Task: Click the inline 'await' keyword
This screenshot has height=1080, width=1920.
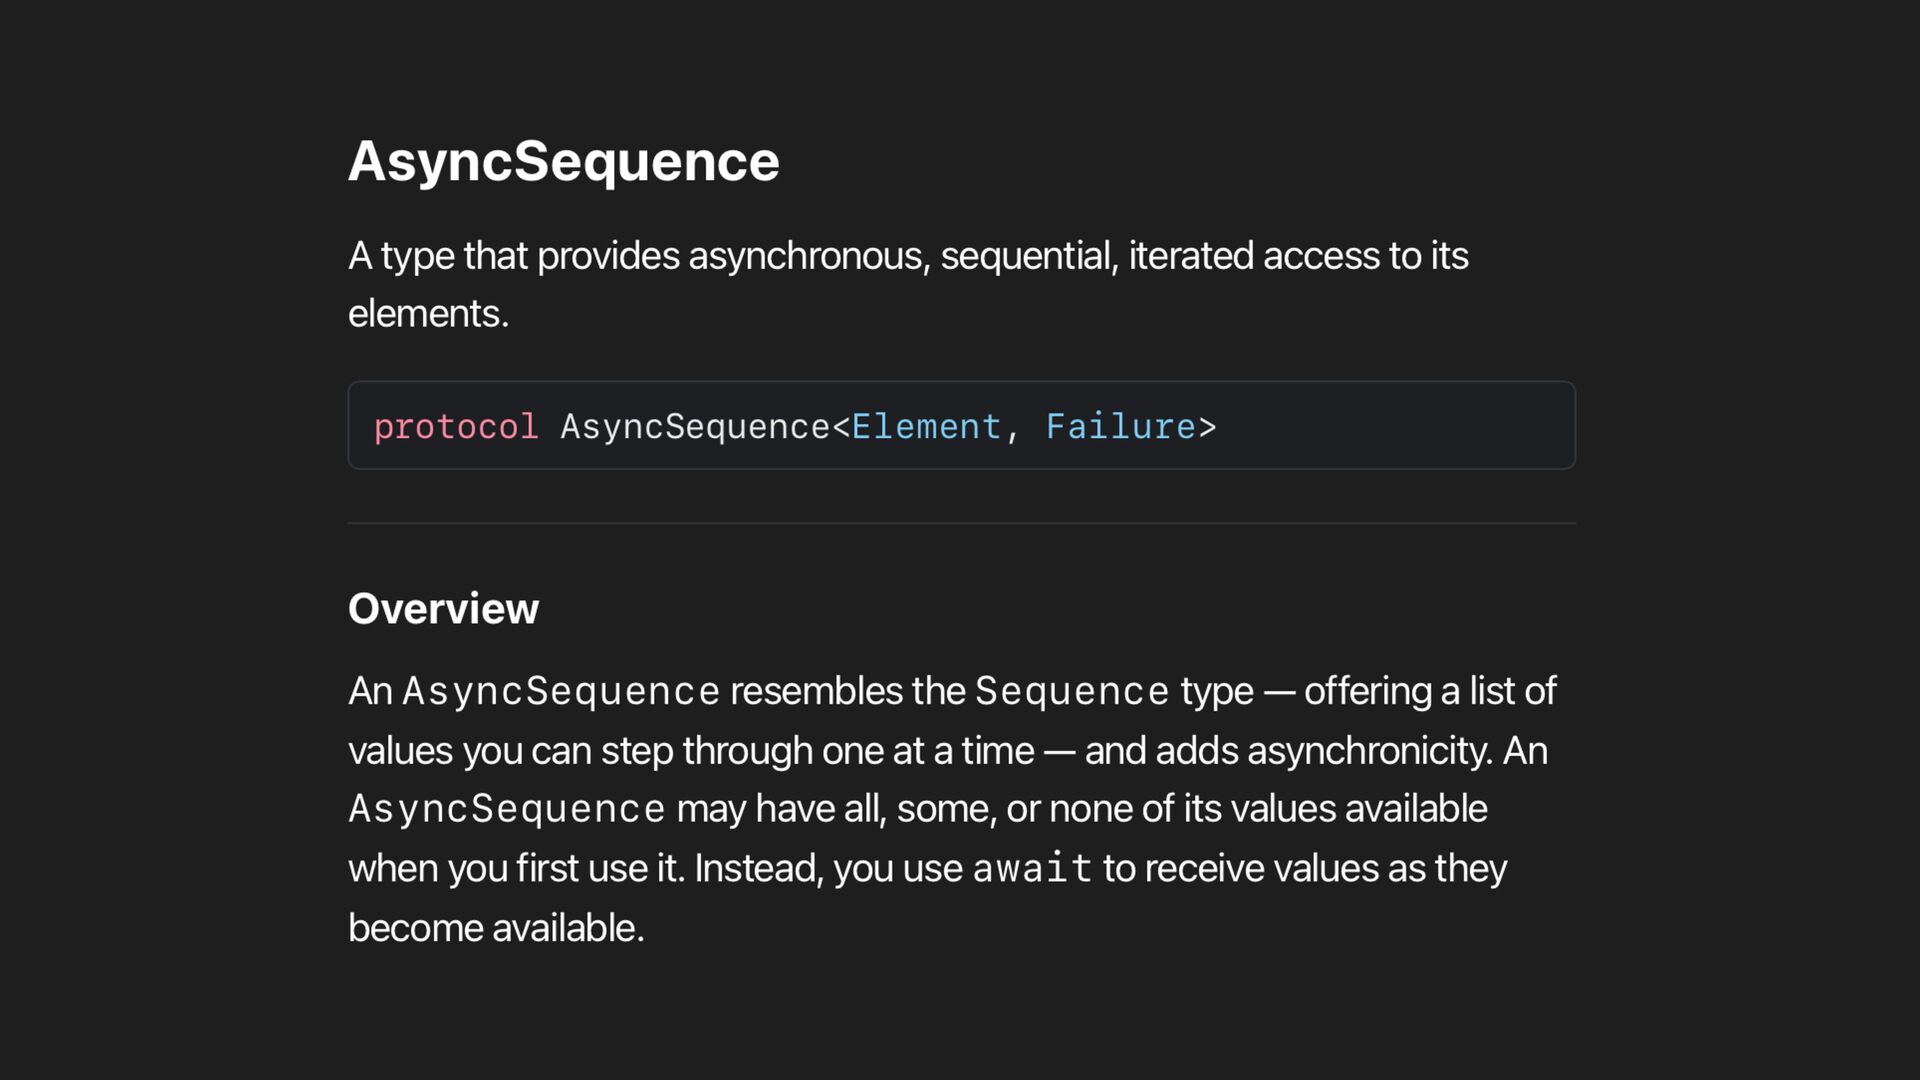Action: [1031, 868]
